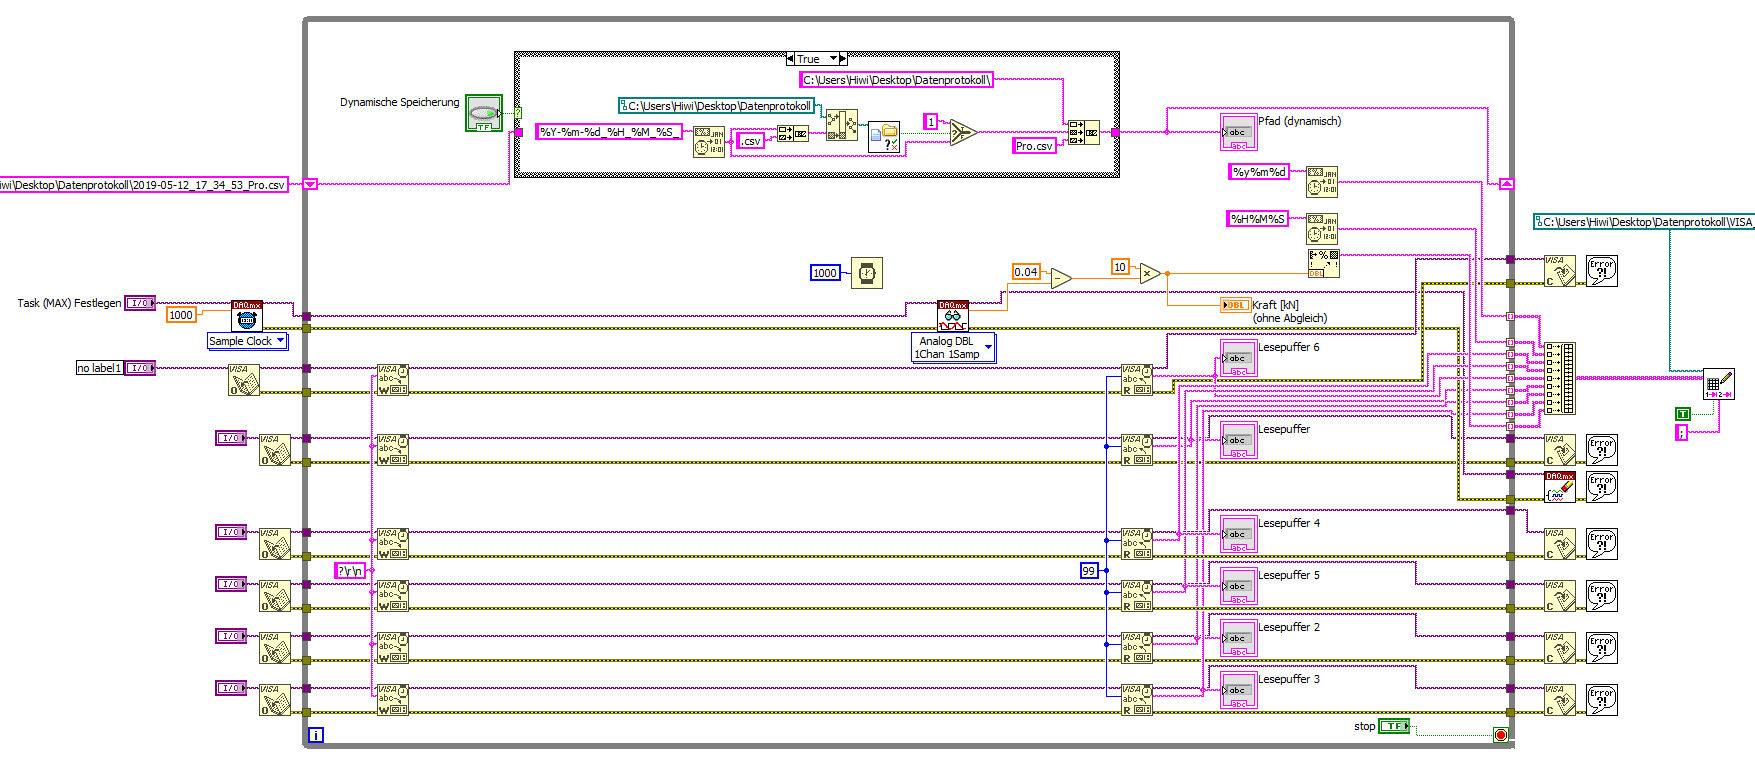Click the loop iteration terminal i

pyautogui.click(x=316, y=735)
